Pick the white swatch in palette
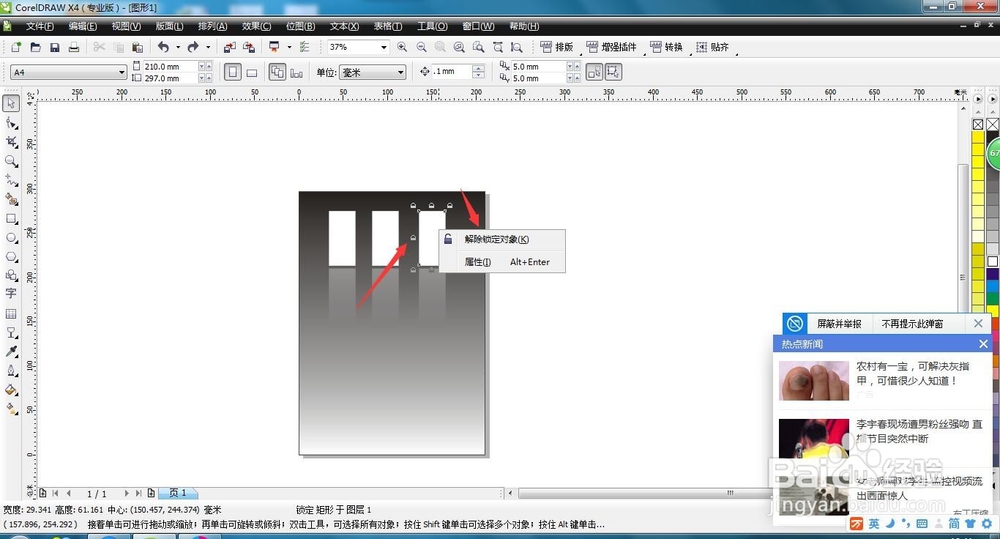1000x539 pixels. coord(992,262)
